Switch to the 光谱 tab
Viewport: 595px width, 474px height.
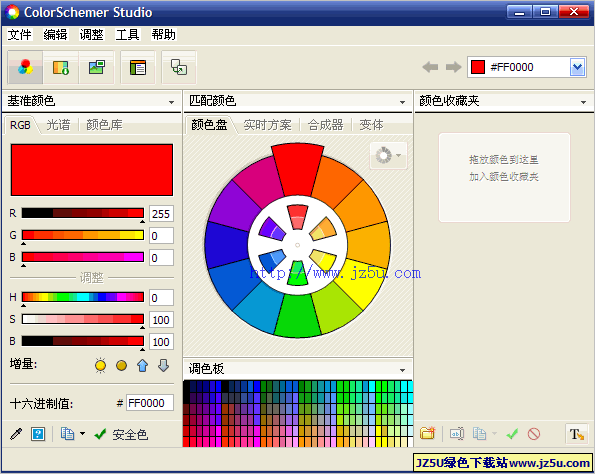(58, 124)
